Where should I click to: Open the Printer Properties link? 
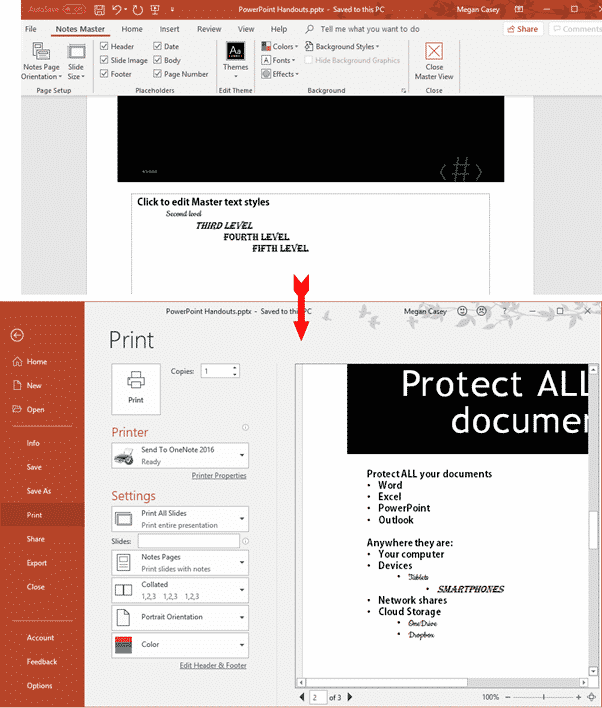[x=218, y=476]
